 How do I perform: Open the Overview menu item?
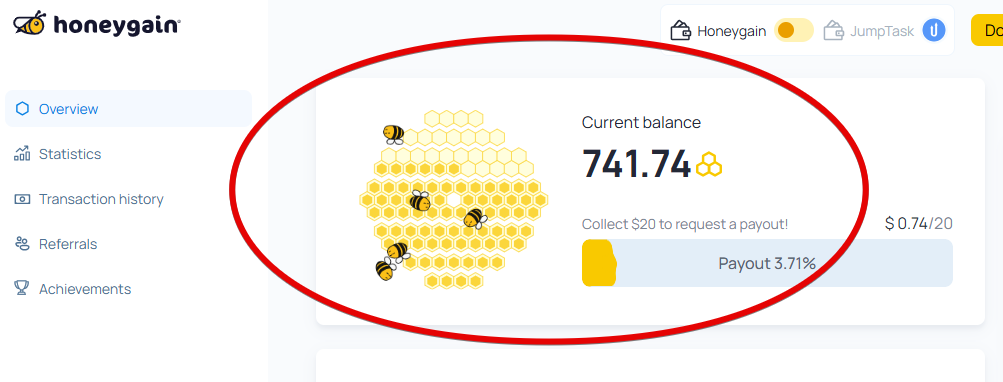coord(128,109)
